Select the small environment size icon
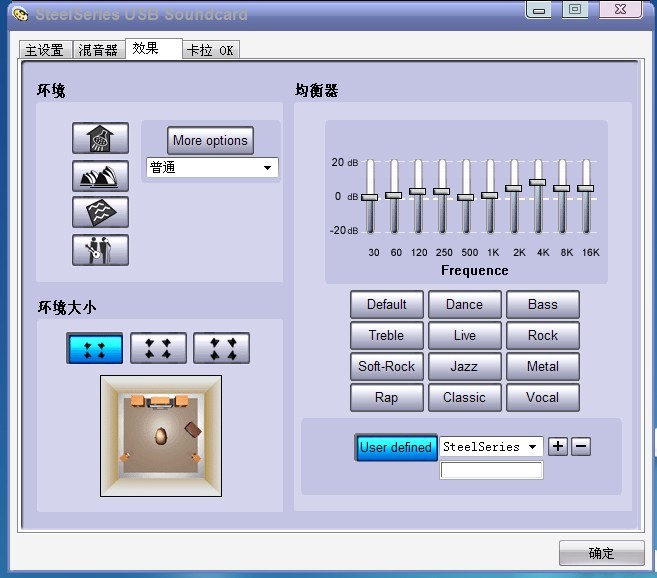 95,348
